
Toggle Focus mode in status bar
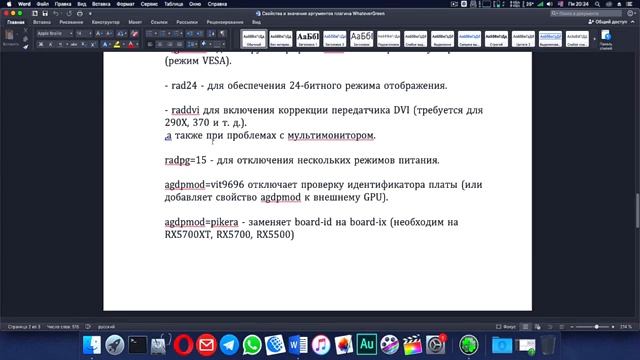click(x=506, y=327)
